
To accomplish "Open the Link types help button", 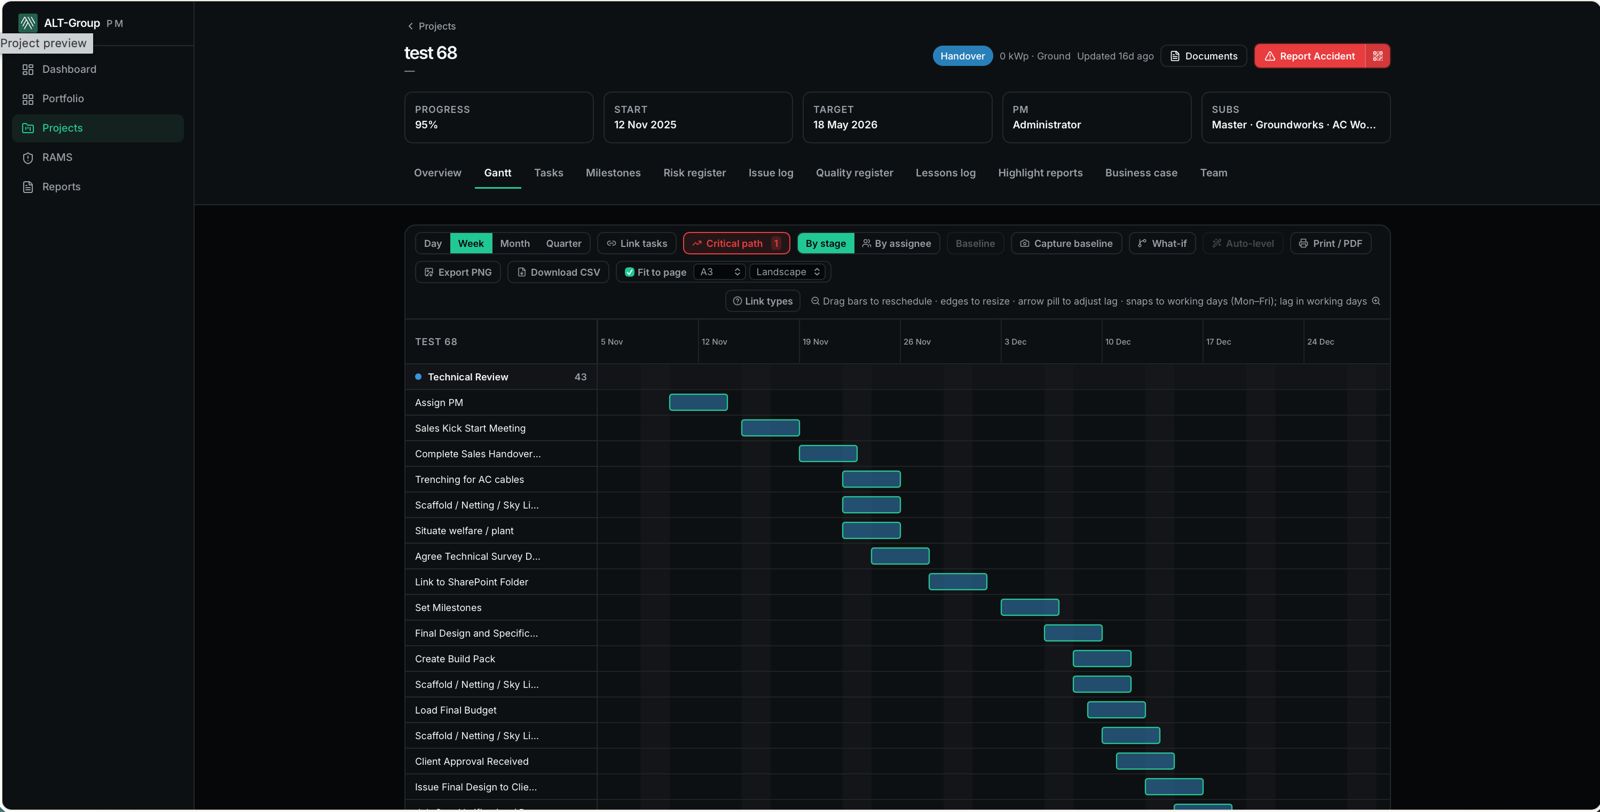I will pyautogui.click(x=763, y=301).
